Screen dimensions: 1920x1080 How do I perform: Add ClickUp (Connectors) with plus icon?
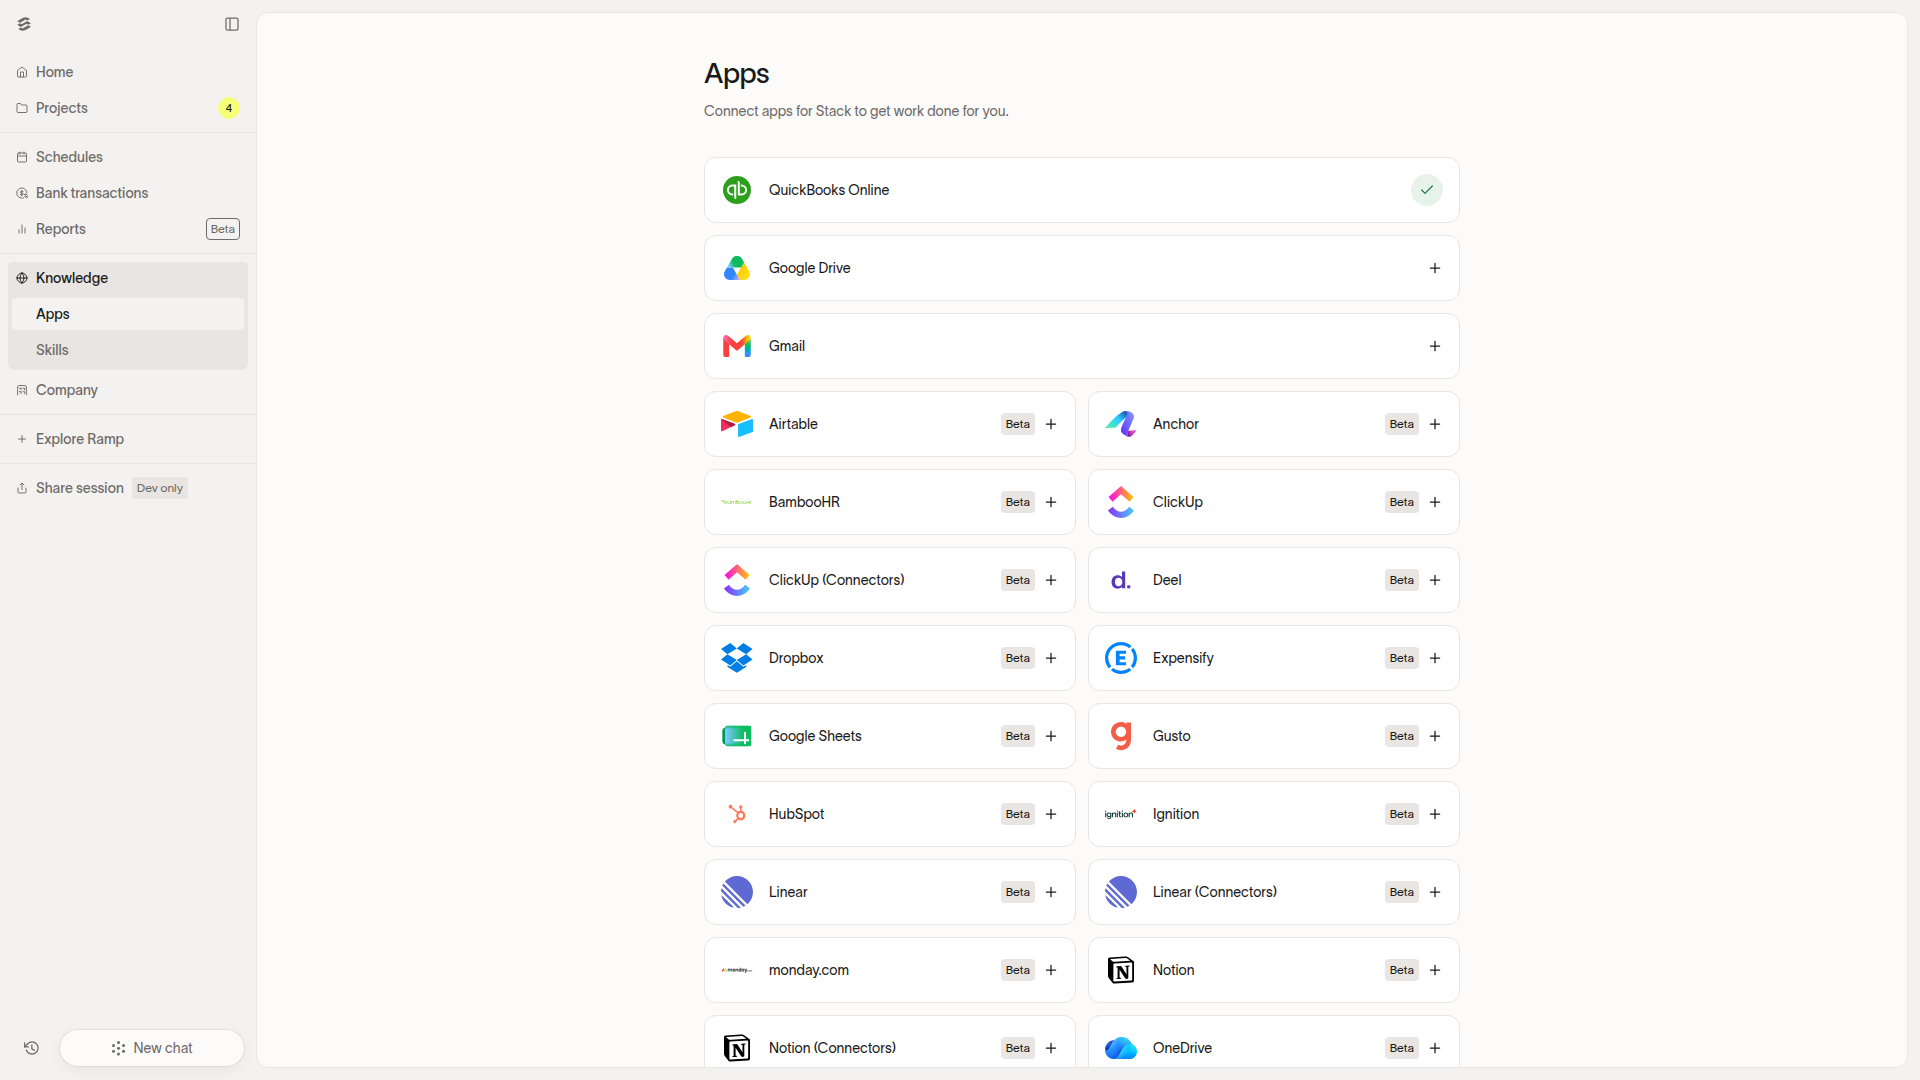click(1051, 580)
